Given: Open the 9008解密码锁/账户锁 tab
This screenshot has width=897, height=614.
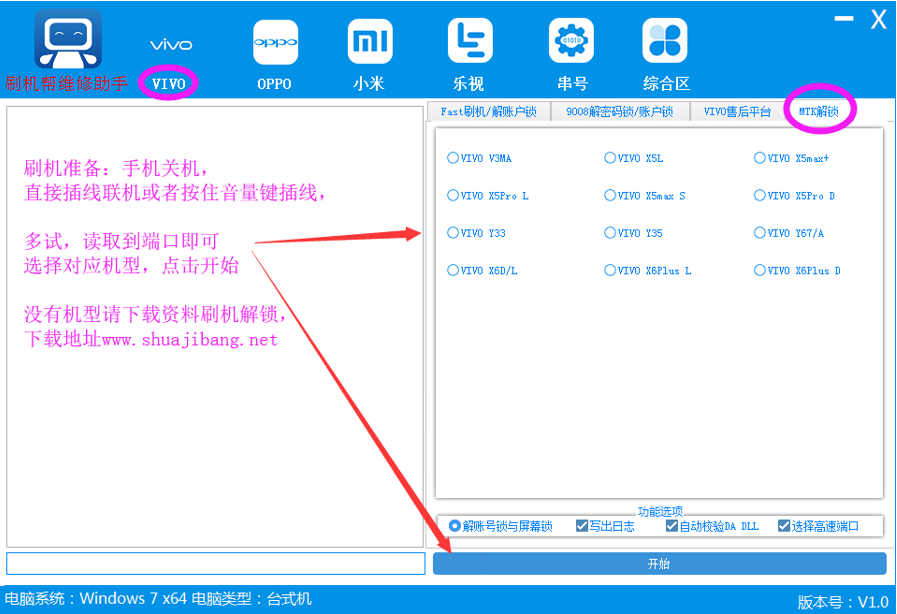Looking at the screenshot, I should (620, 112).
